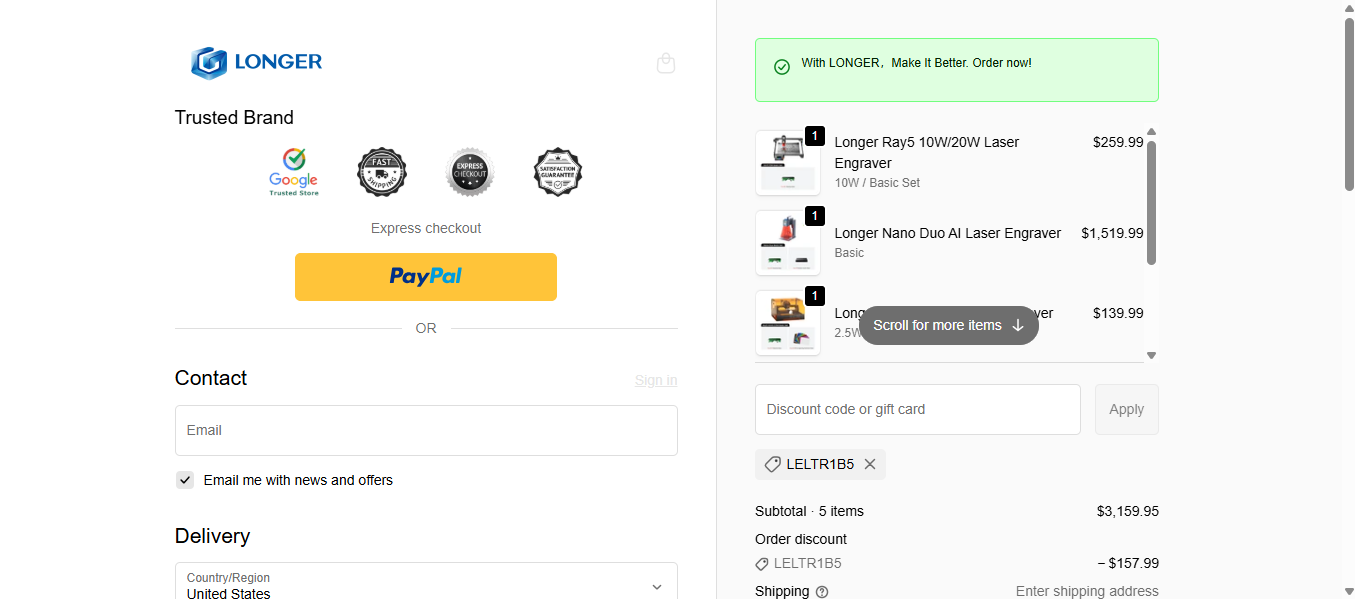This screenshot has width=1355, height=599.
Task: Click the Longer Ray5 laser engraver thumbnail
Action: point(788,163)
